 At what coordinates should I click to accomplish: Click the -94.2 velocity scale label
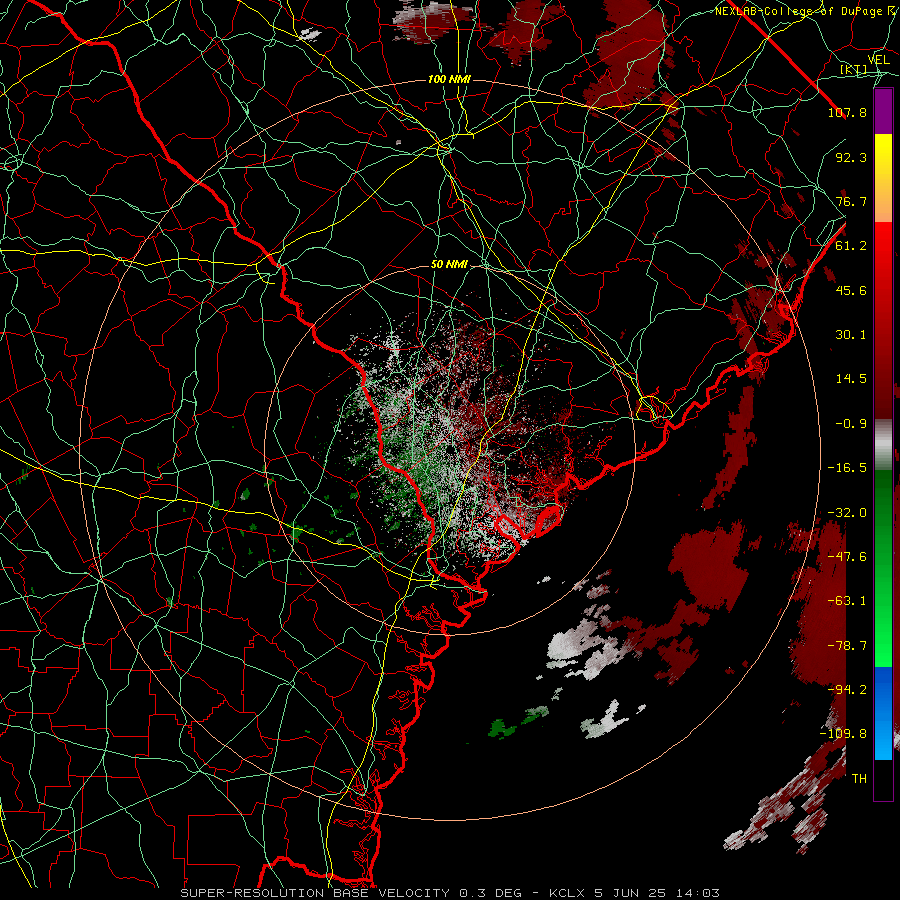pos(847,690)
